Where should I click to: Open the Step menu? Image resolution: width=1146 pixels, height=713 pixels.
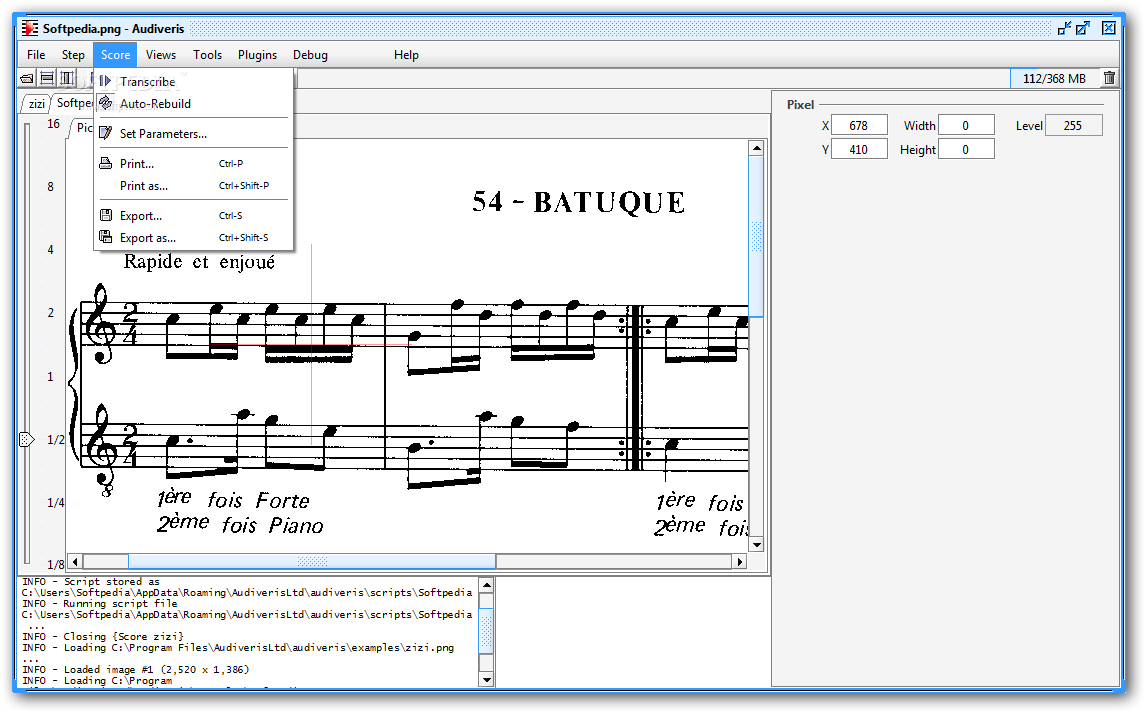point(73,55)
